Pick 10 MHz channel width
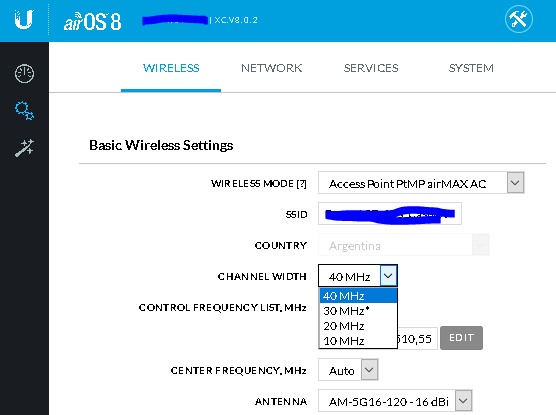Image resolution: width=556 pixels, height=415 pixels. point(358,341)
